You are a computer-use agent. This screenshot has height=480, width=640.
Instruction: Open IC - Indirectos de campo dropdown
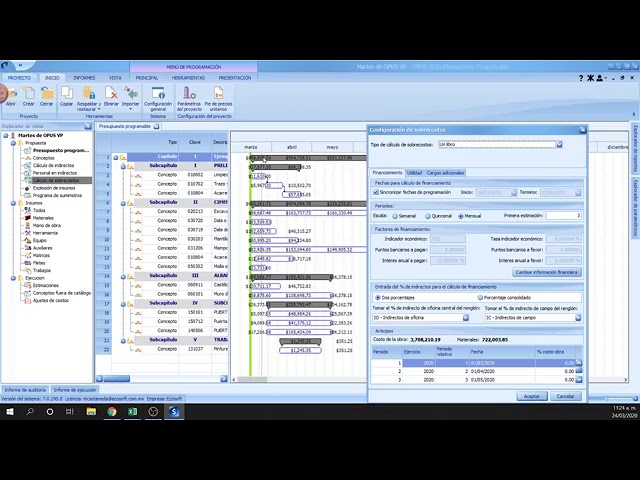(x=578, y=318)
